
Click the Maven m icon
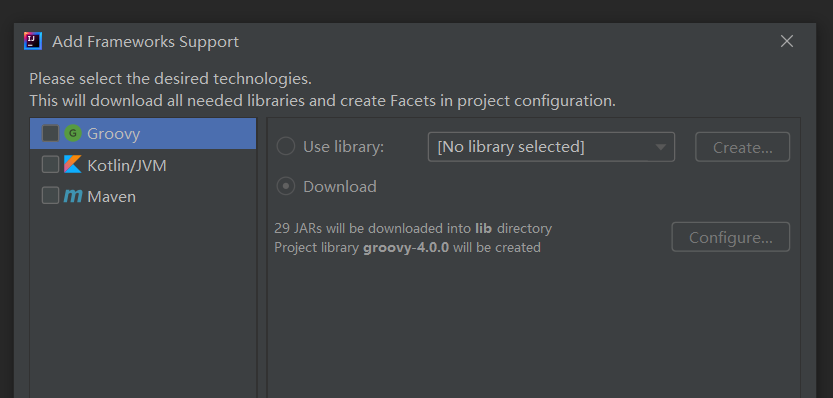pos(73,196)
